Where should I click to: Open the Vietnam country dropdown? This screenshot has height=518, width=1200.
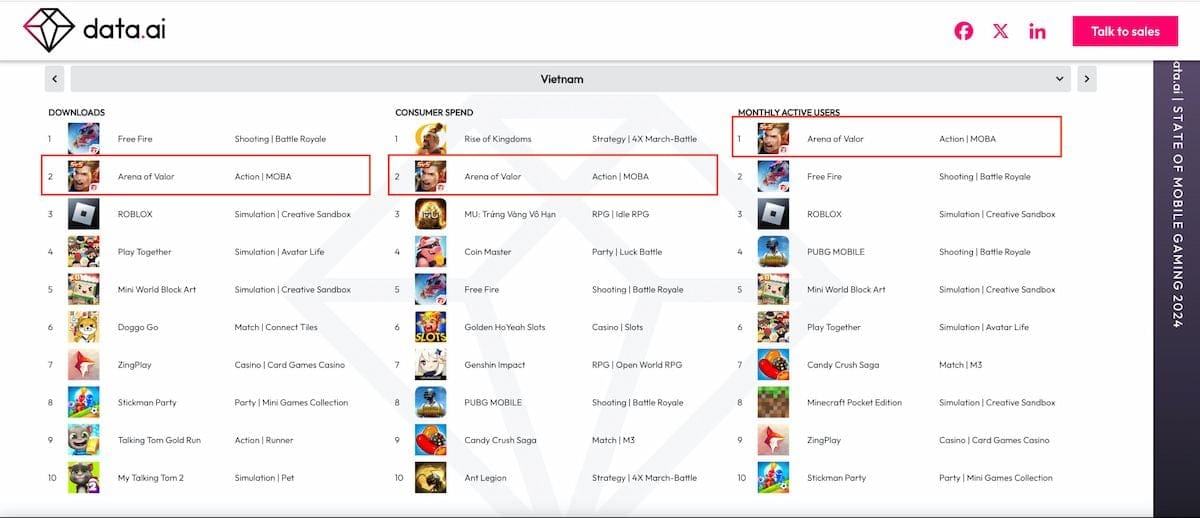pyautogui.click(x=570, y=79)
